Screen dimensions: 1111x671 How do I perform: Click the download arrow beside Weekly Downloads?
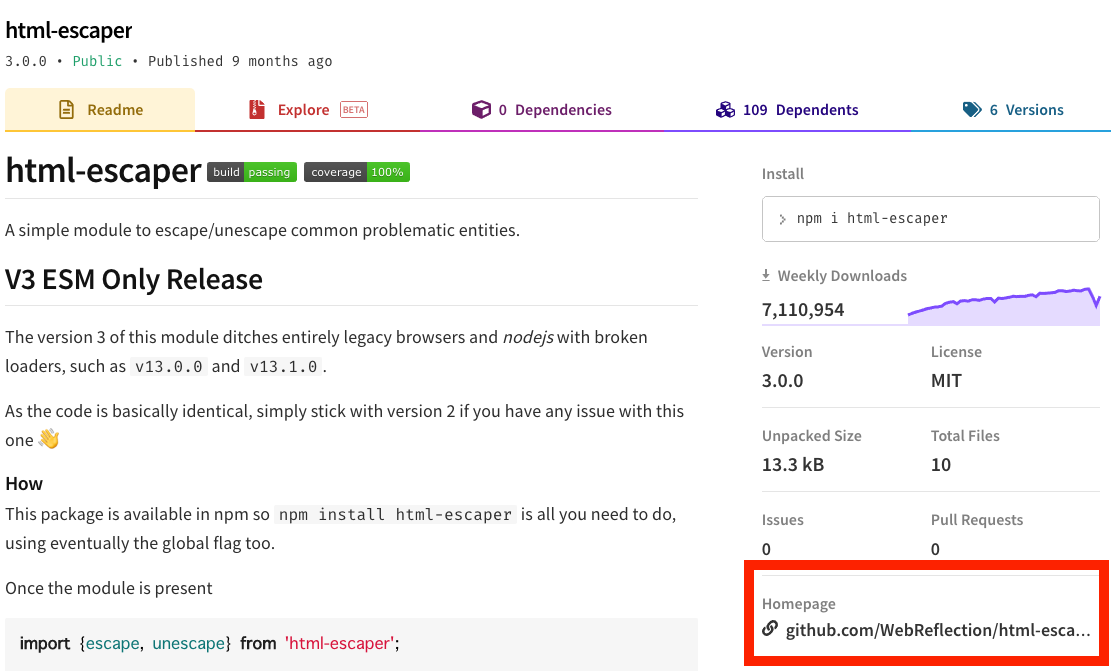point(766,274)
